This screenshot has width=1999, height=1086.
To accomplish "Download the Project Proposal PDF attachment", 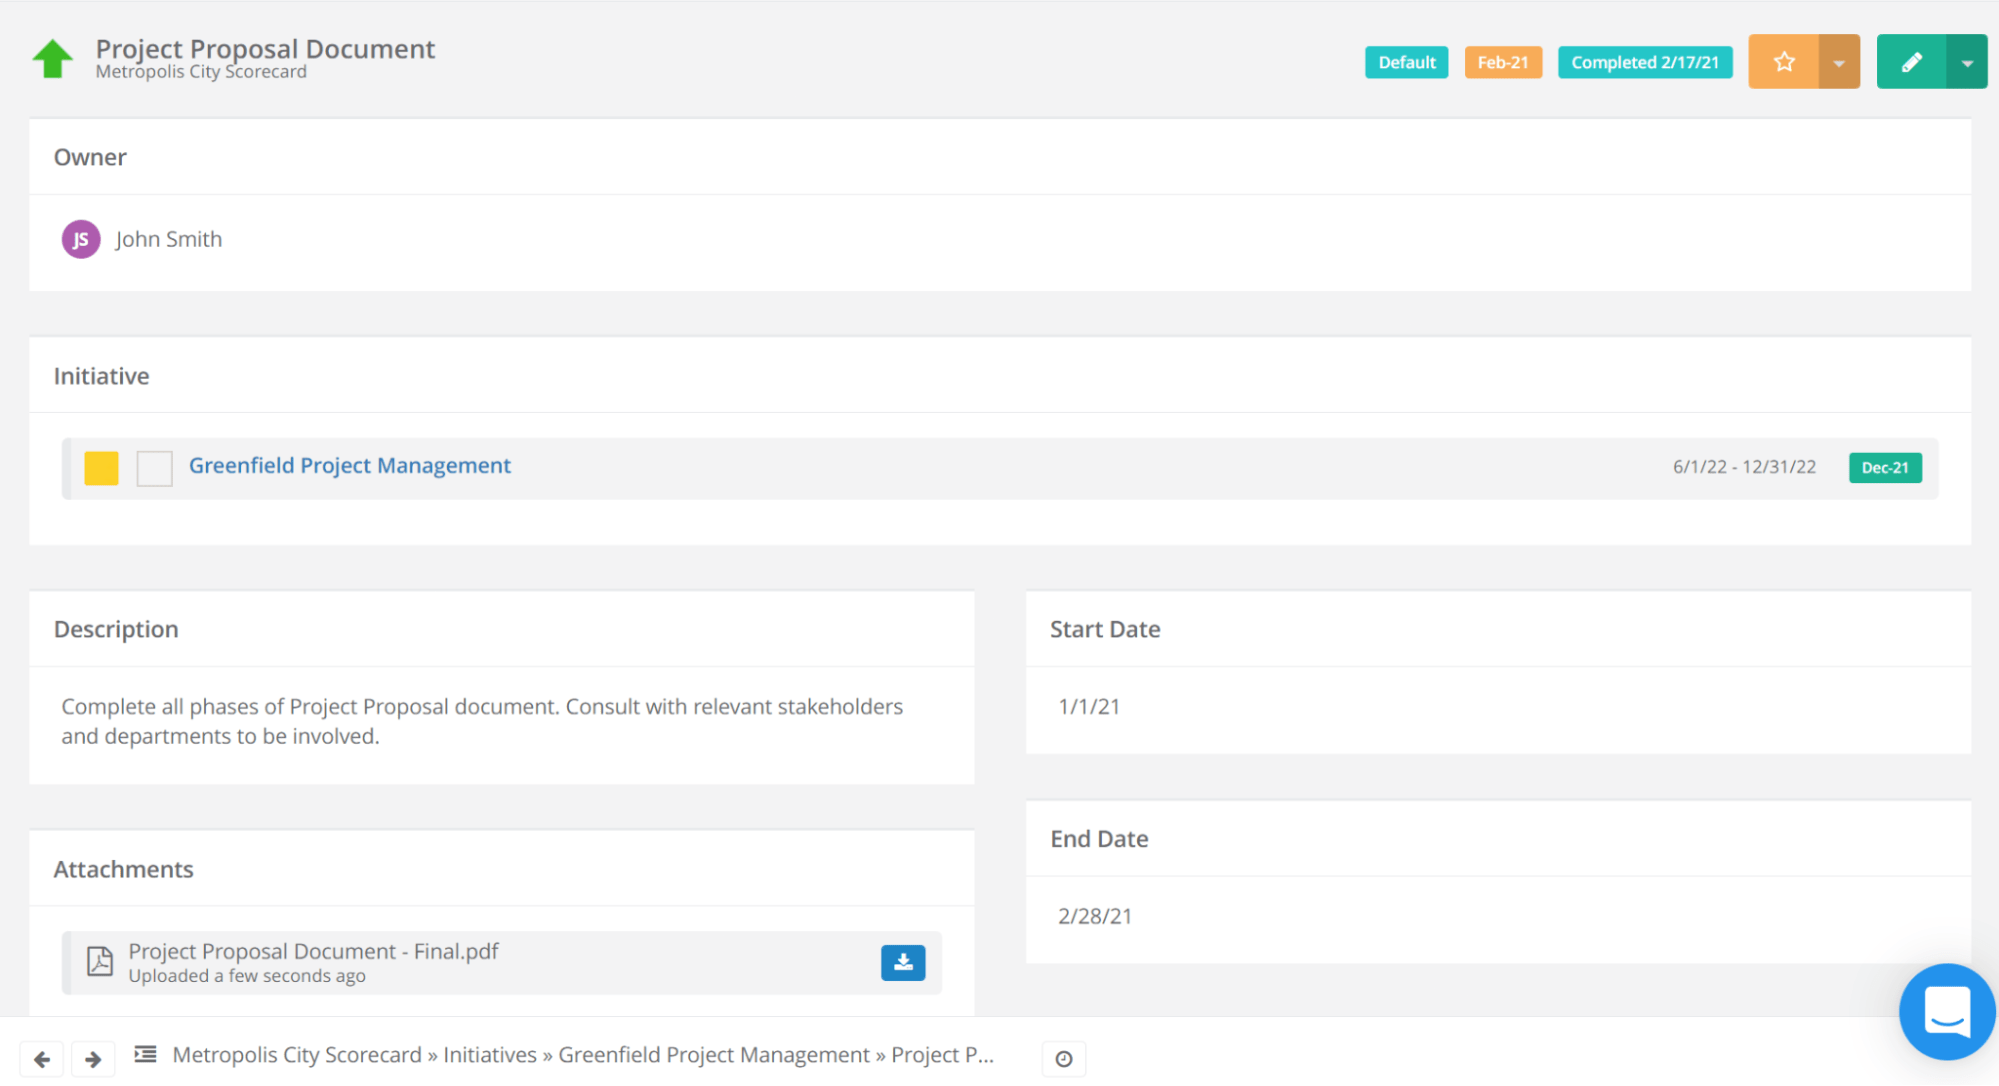I will click(902, 962).
